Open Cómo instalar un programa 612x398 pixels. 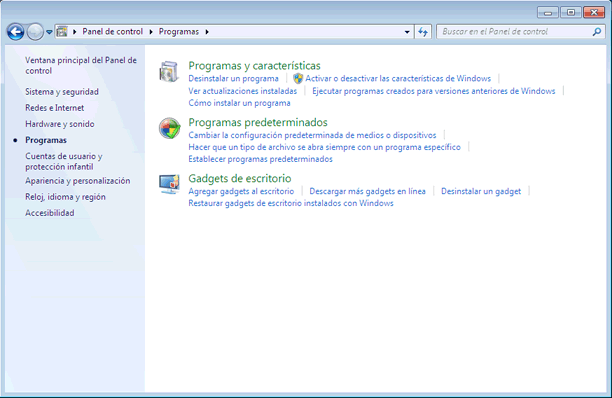pos(239,103)
